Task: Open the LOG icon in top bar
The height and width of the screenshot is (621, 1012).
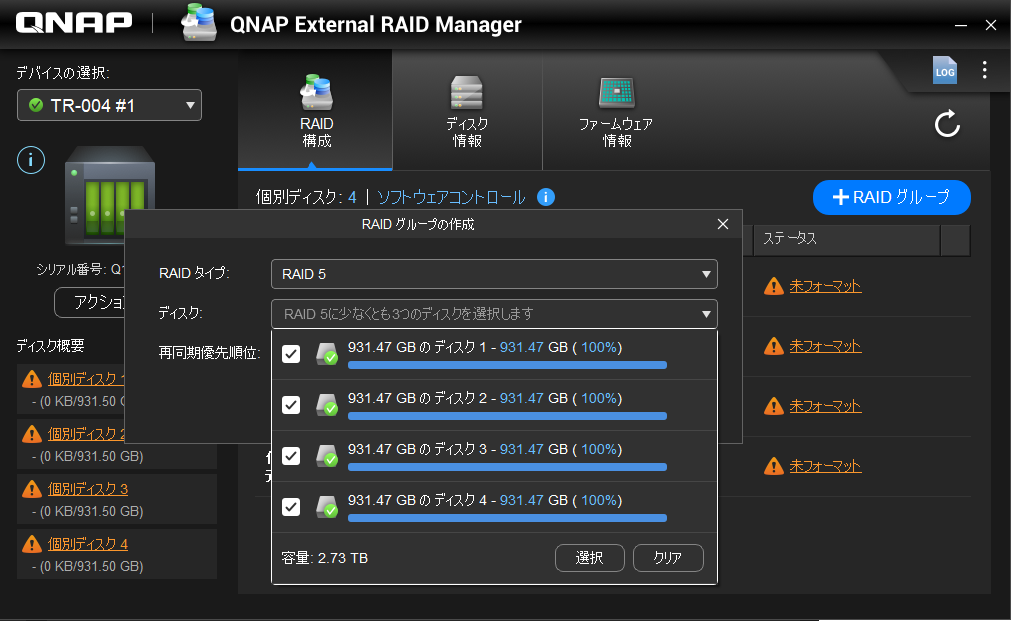Action: pos(944,69)
